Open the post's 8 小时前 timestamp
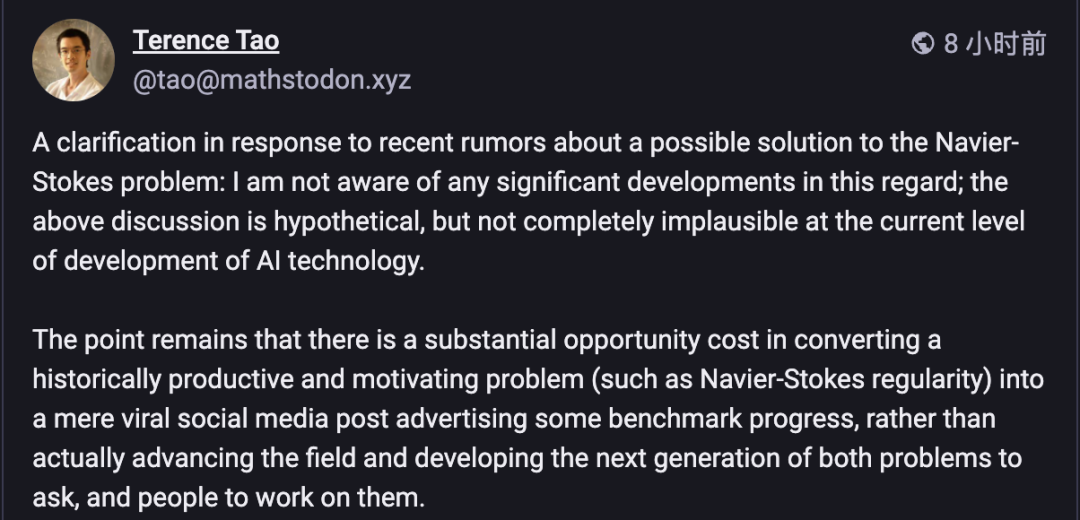This screenshot has width=1080, height=520. (x=995, y=43)
